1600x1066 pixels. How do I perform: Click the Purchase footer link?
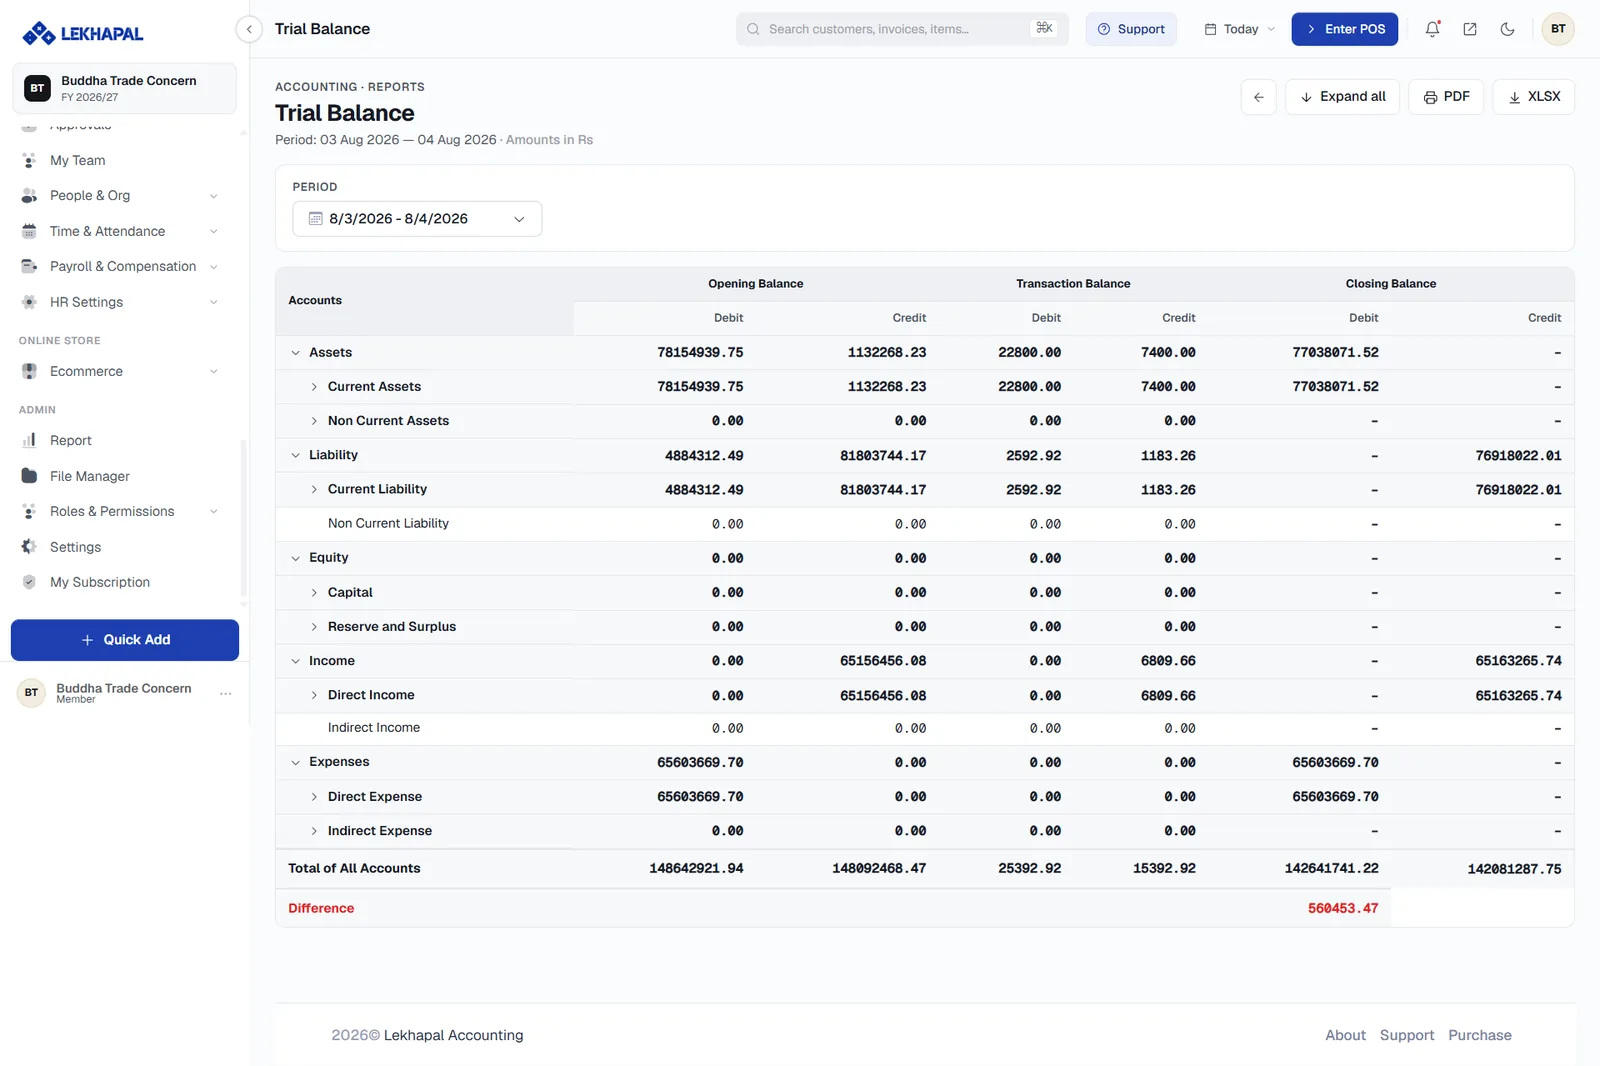[1480, 1035]
